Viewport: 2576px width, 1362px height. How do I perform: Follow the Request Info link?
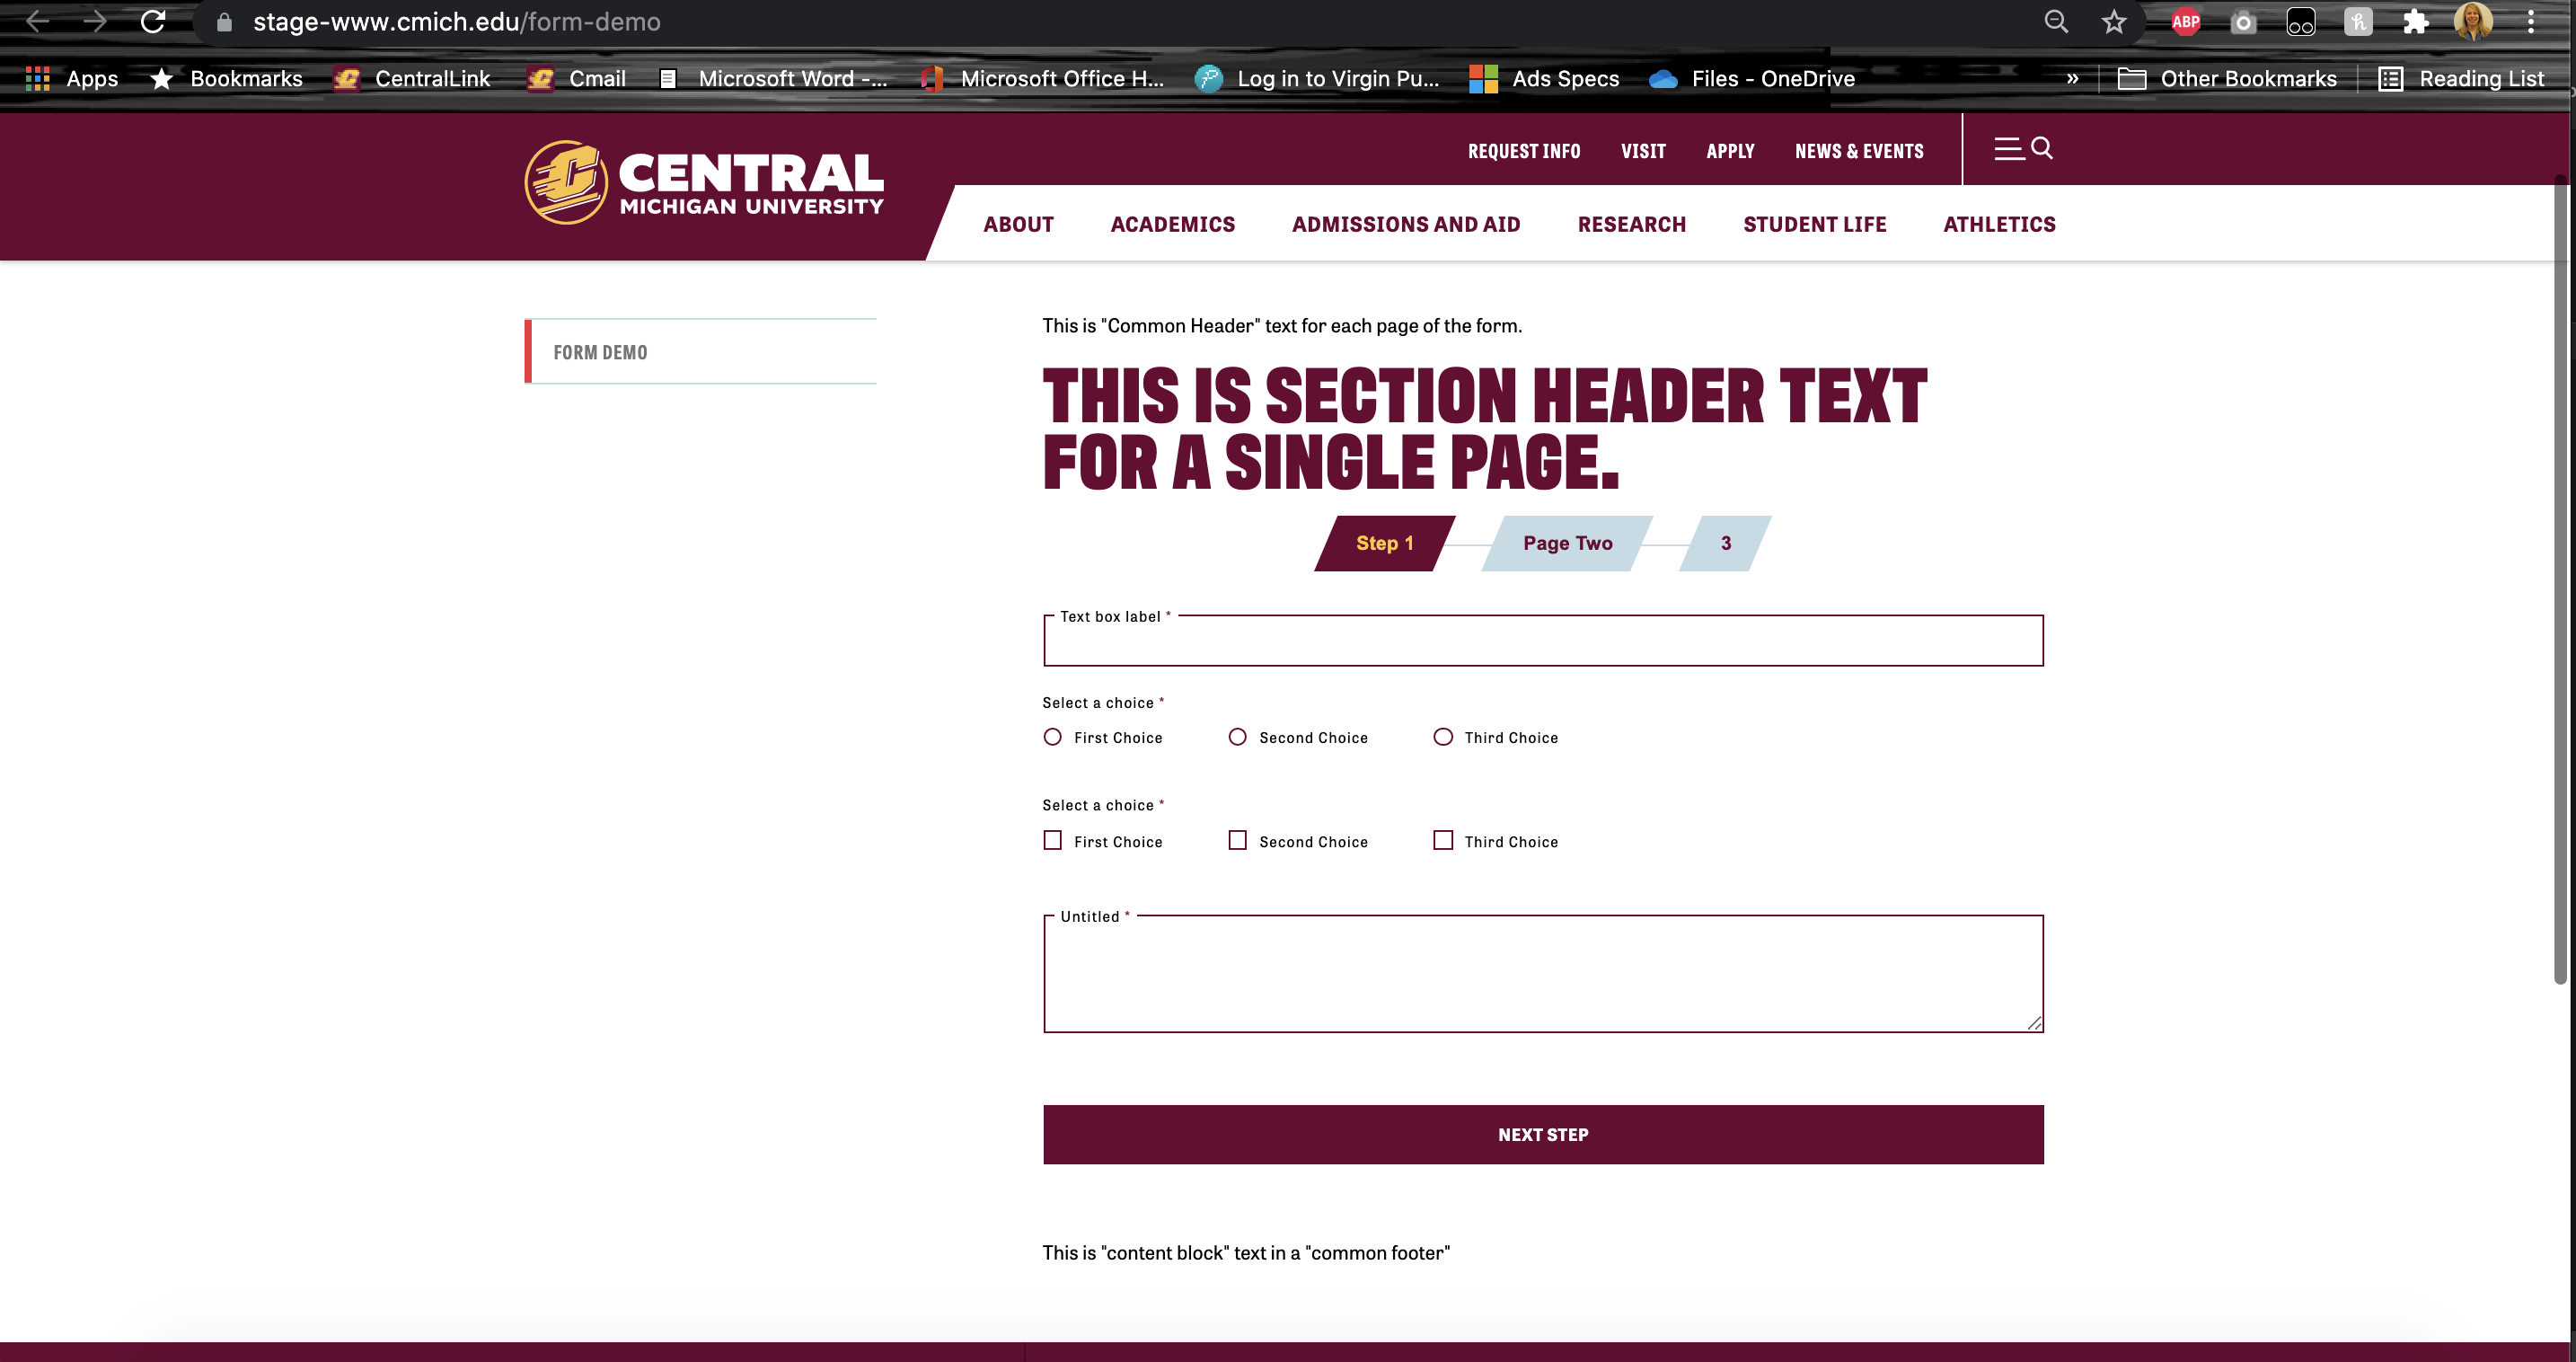tap(1523, 151)
